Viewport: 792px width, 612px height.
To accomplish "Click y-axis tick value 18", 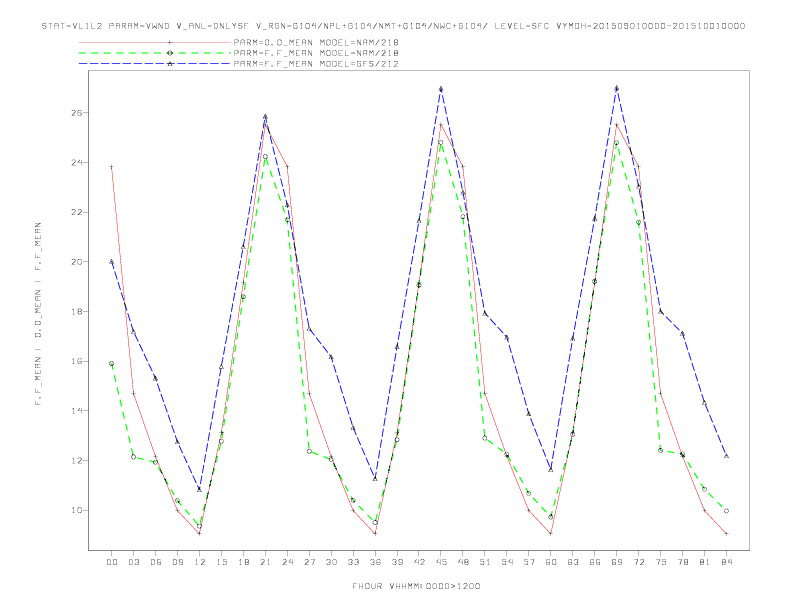I will [77, 312].
